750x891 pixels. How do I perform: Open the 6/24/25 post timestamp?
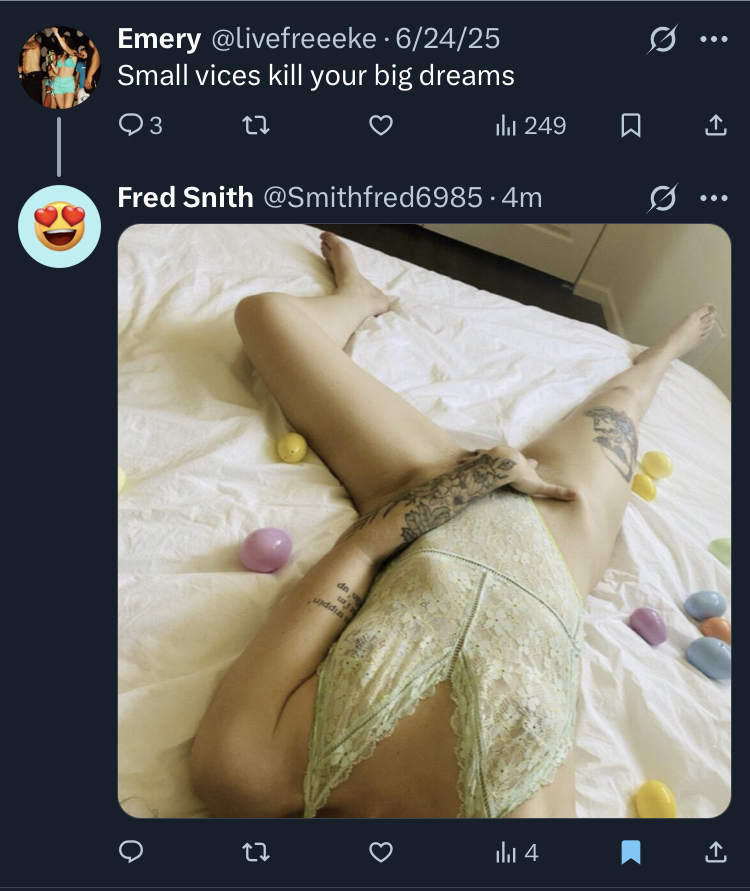pyautogui.click(x=448, y=39)
